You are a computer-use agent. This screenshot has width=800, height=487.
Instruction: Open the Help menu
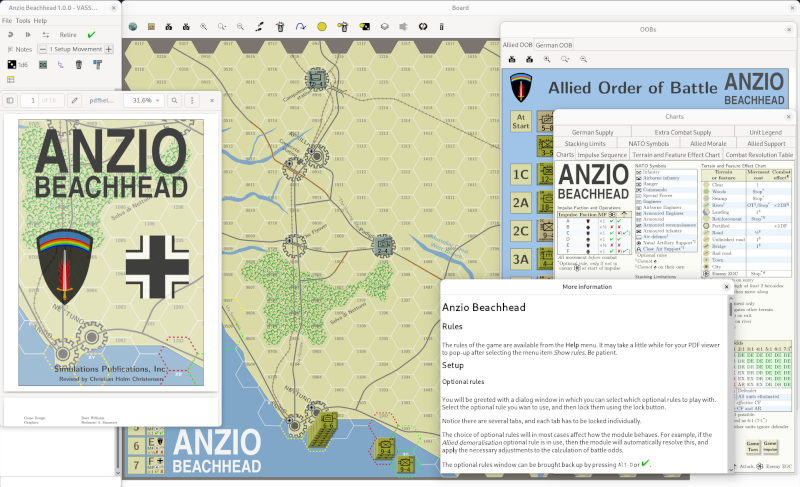40,20
